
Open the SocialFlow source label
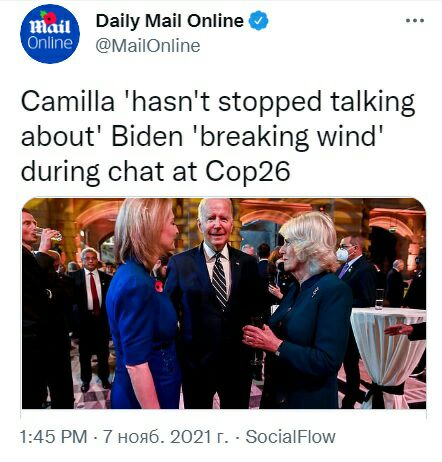click(290, 437)
